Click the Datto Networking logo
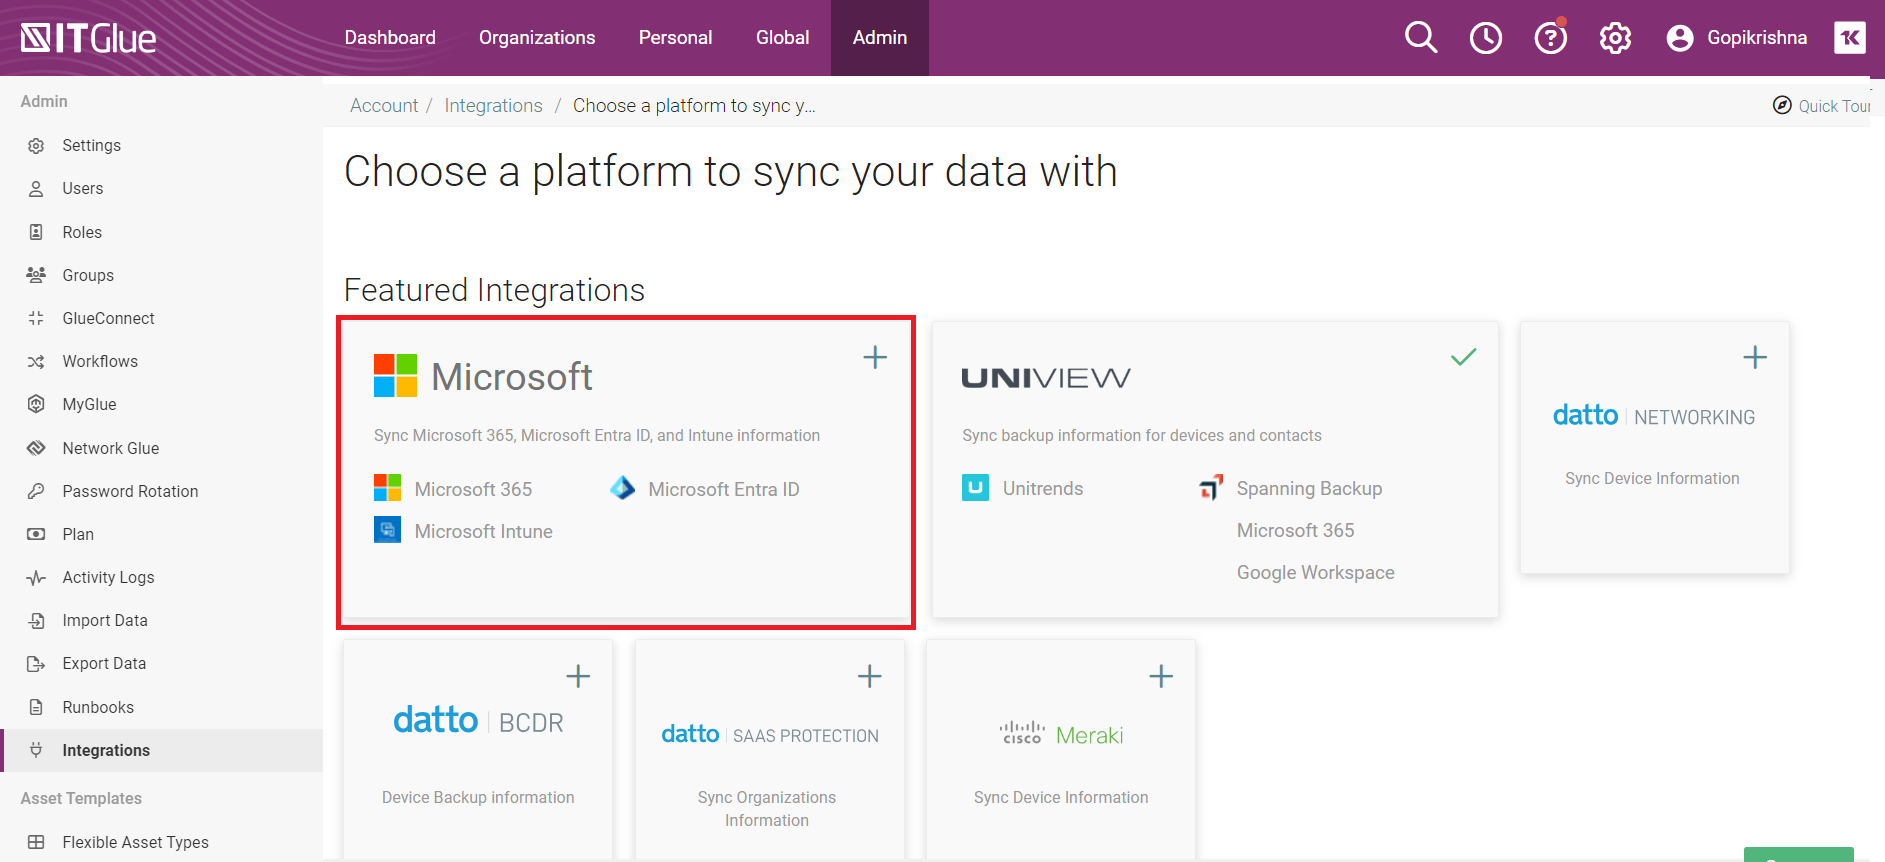This screenshot has width=1885, height=862. [x=1653, y=415]
